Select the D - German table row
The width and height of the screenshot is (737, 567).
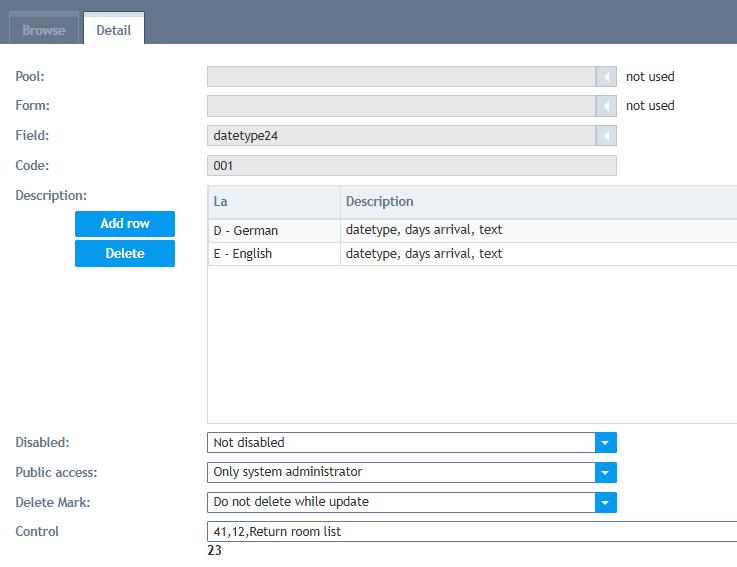[272, 231]
